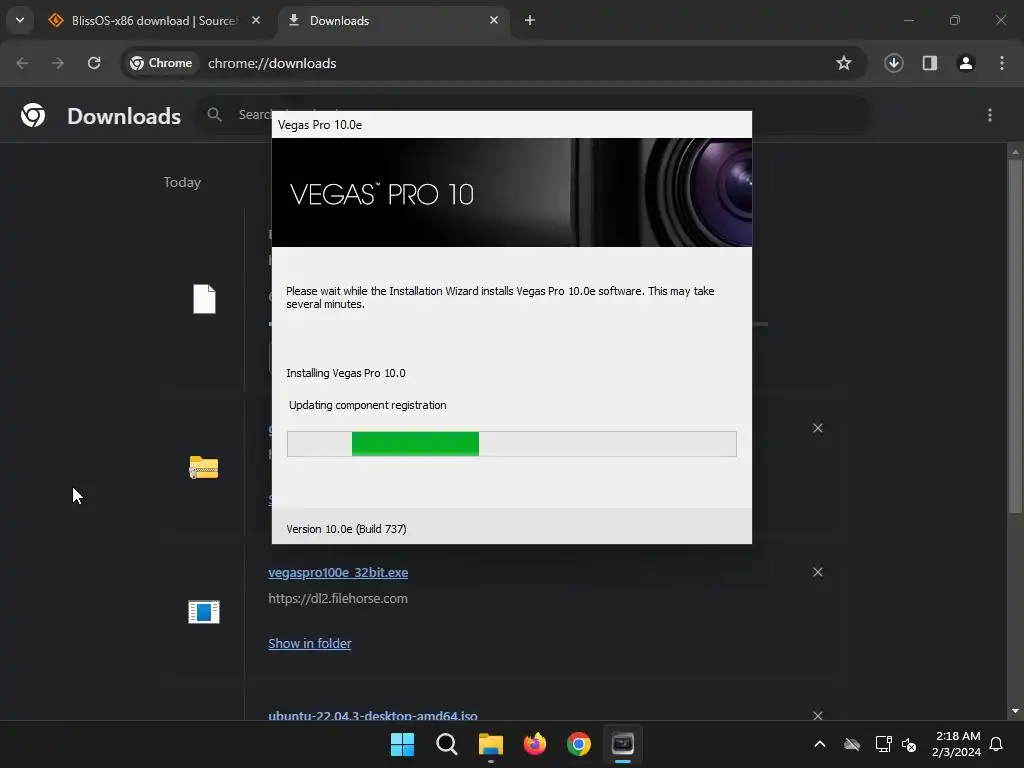
Task: Reload the downloads page
Action: pos(94,63)
